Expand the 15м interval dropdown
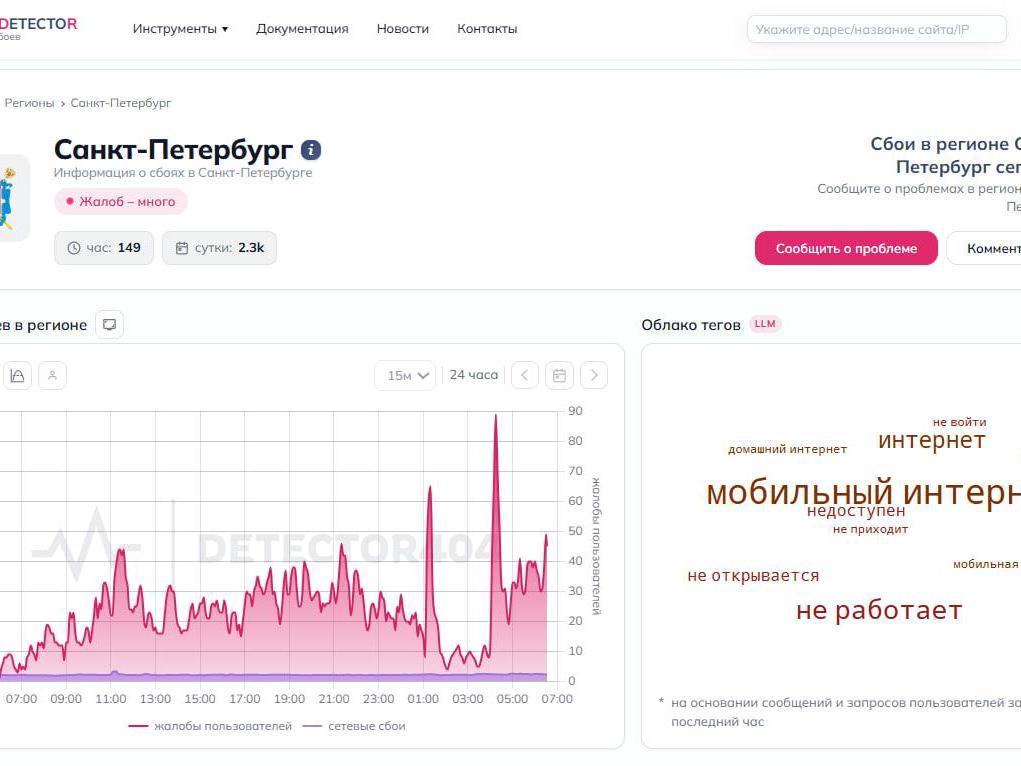This screenshot has height=766, width=1021. click(x=406, y=376)
